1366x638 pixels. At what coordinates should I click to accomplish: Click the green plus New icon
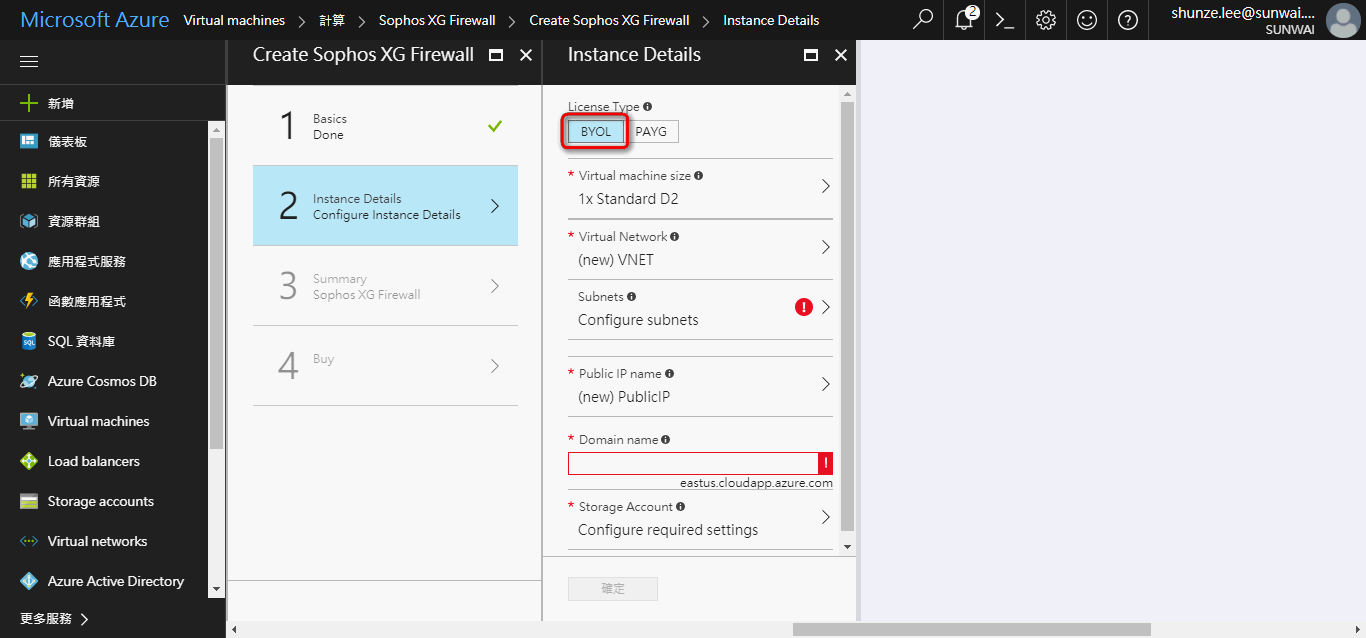29,103
